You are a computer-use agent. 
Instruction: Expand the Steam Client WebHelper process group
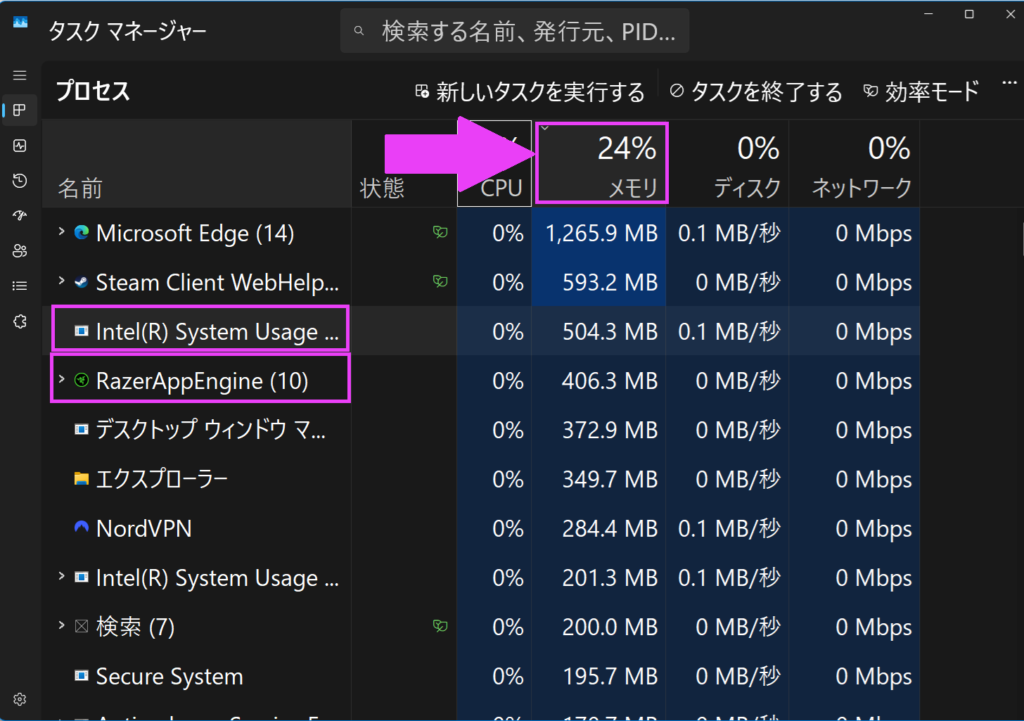(x=62, y=283)
